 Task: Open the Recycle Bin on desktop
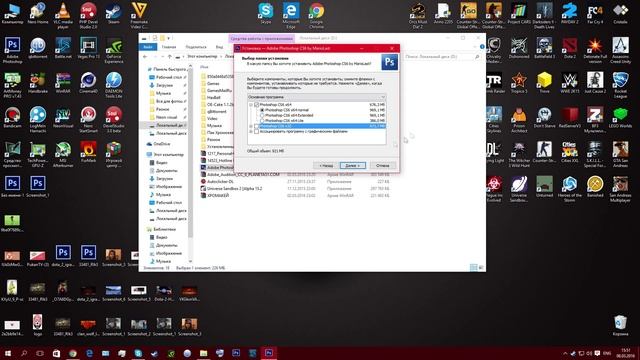click(620, 325)
